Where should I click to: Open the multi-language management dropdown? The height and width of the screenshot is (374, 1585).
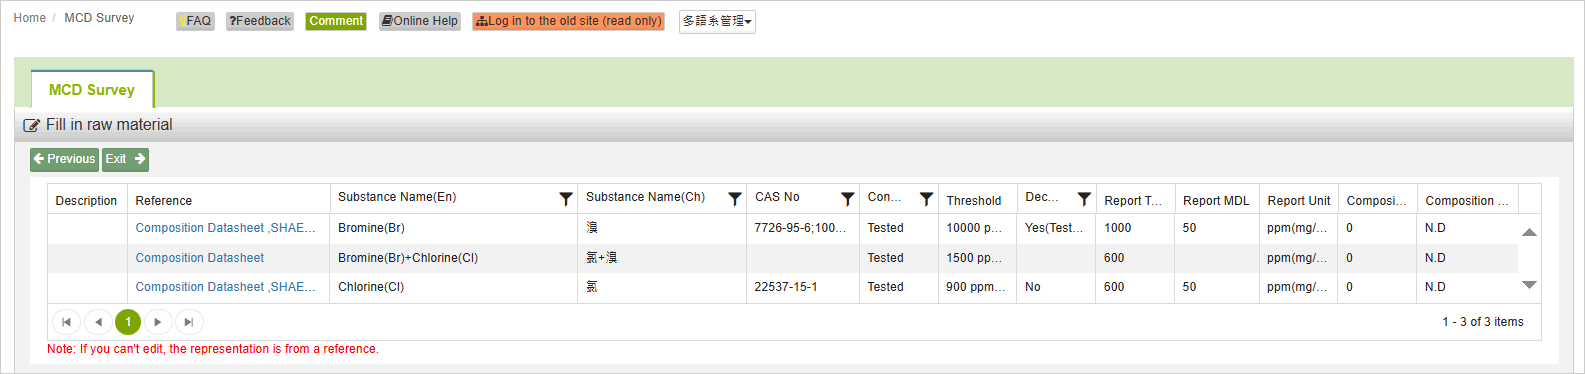717,21
